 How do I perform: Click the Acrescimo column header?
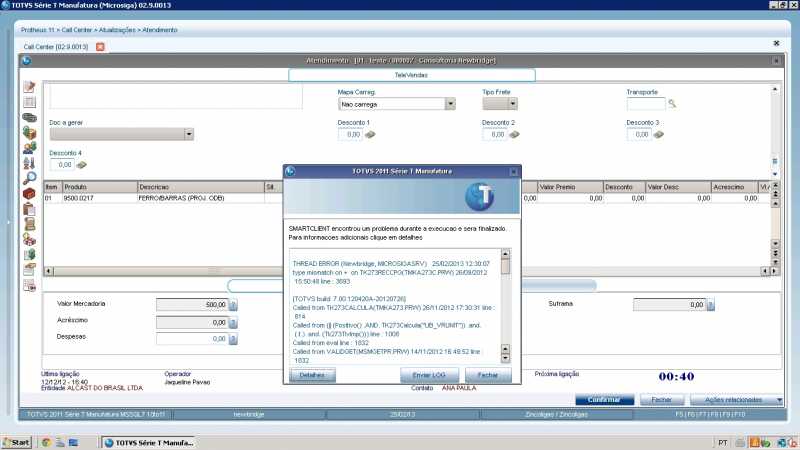point(735,187)
